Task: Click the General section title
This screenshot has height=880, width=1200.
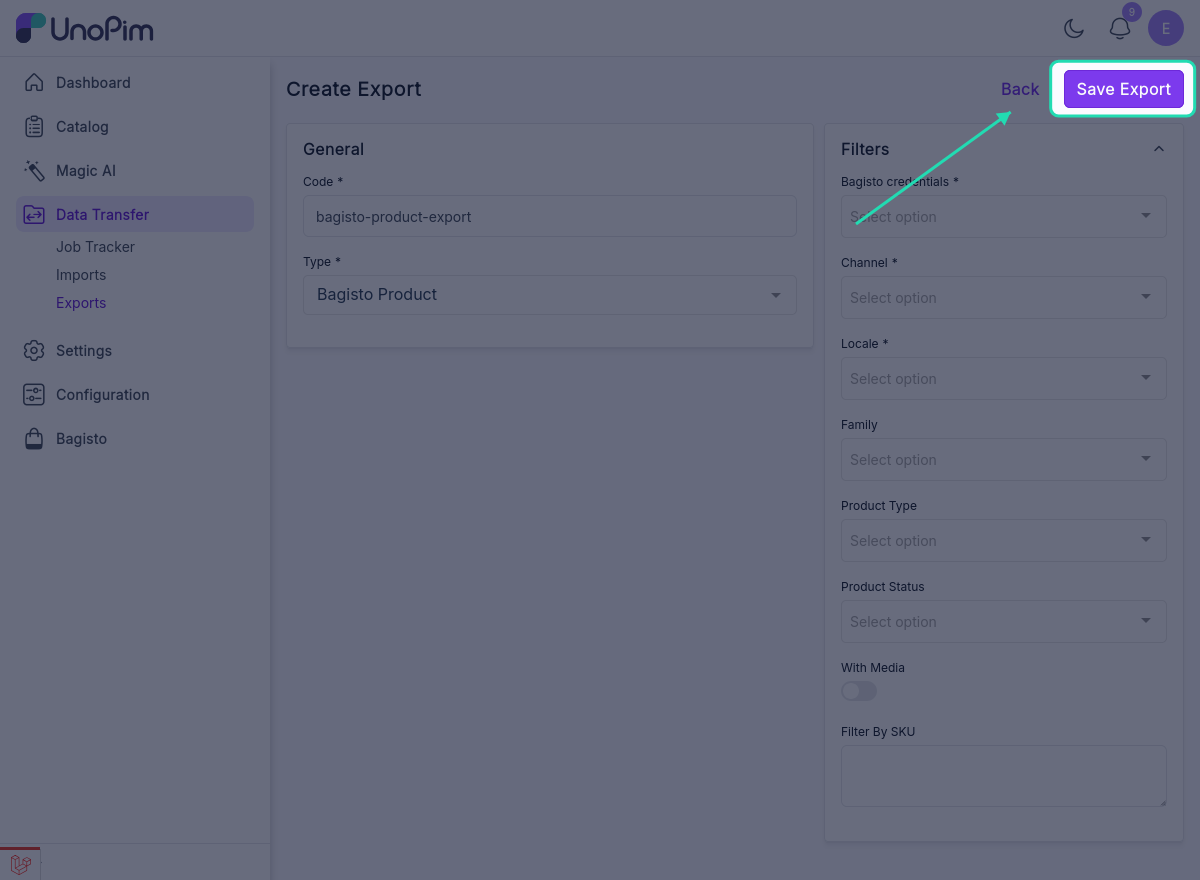Action: coord(333,149)
